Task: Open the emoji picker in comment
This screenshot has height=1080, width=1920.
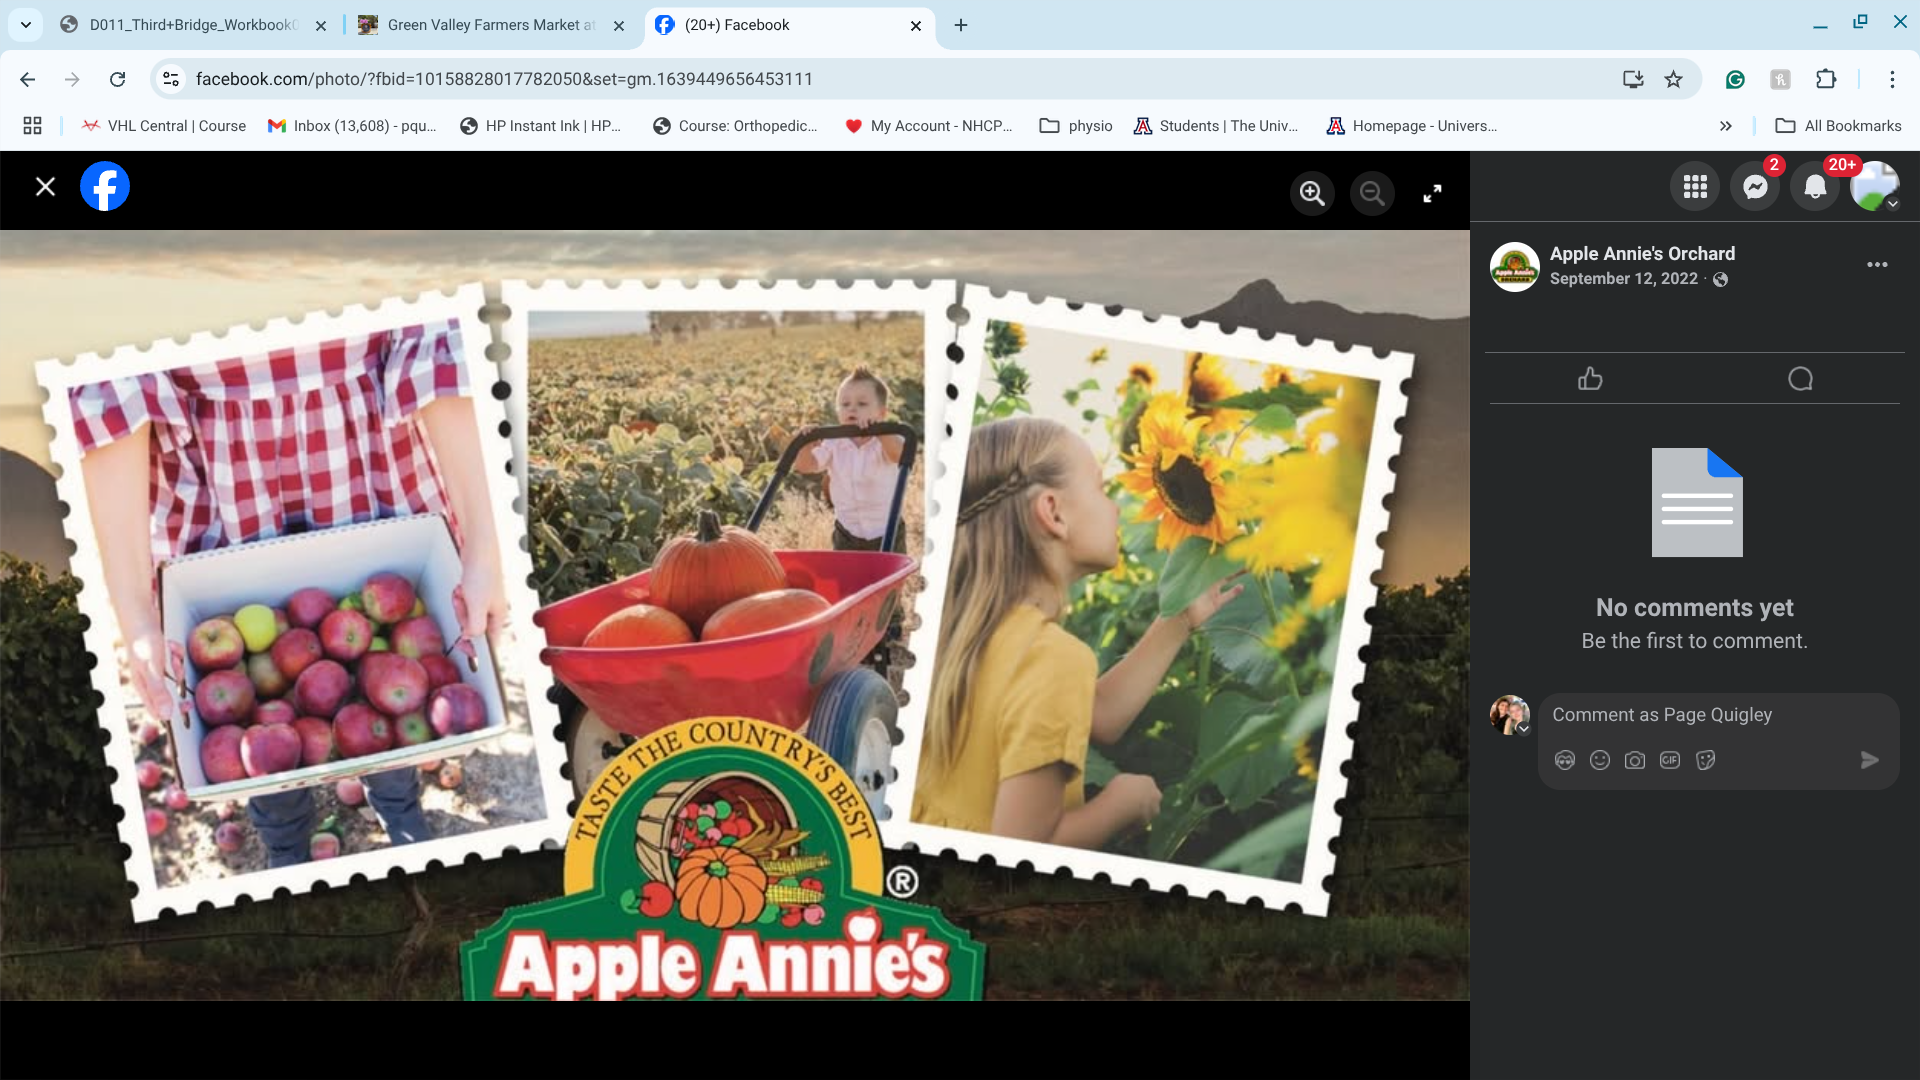Action: point(1600,761)
